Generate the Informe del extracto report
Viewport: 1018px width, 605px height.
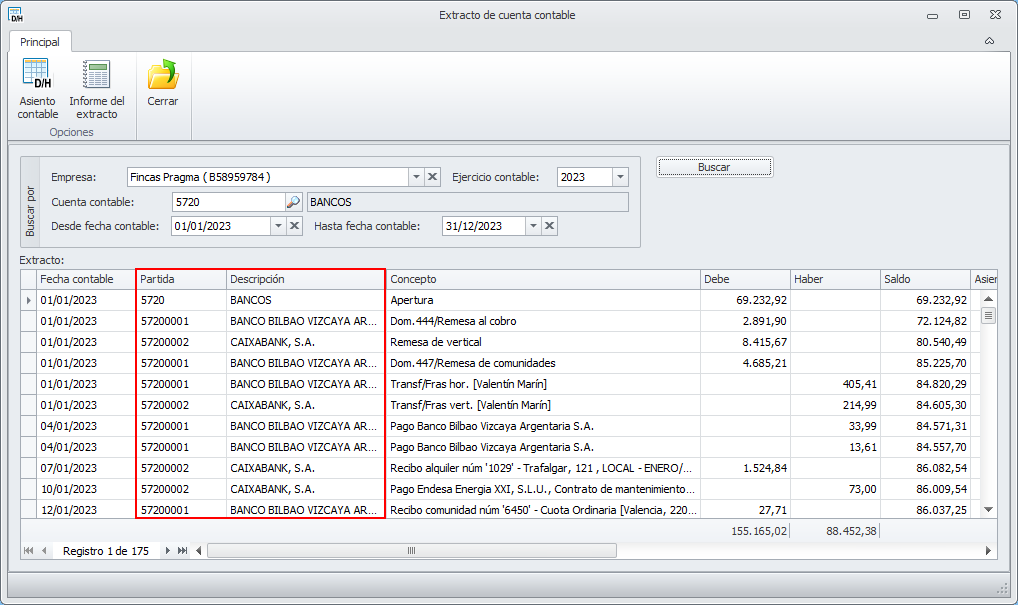97,88
